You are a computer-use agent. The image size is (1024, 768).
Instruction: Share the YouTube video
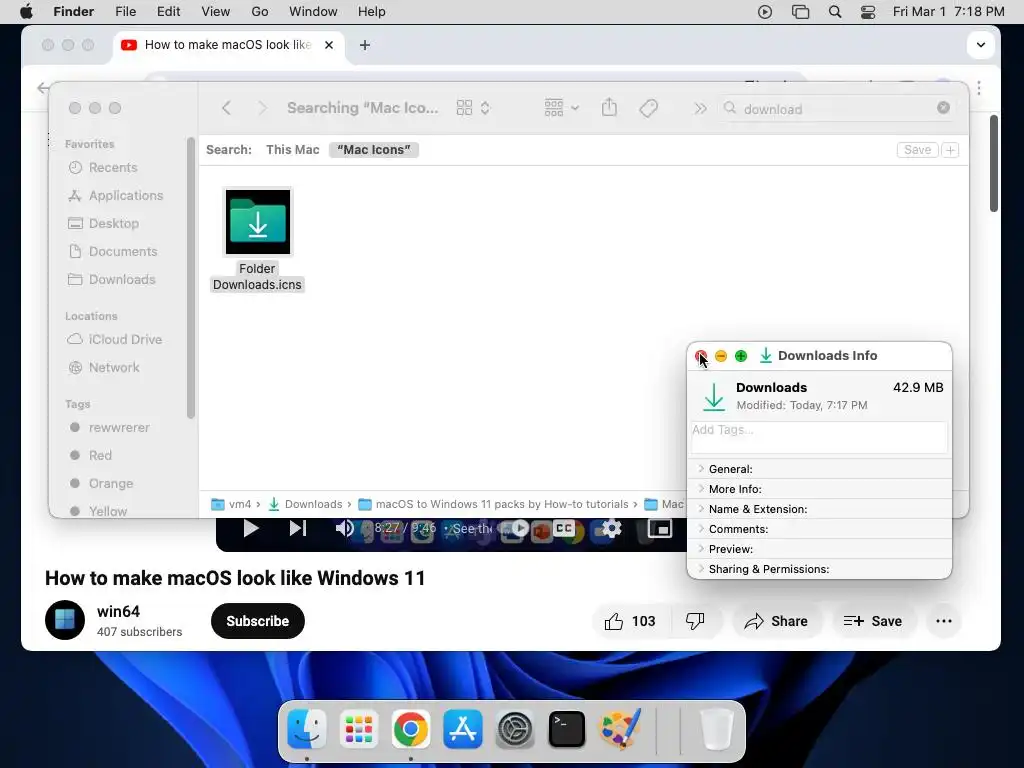tap(776, 621)
